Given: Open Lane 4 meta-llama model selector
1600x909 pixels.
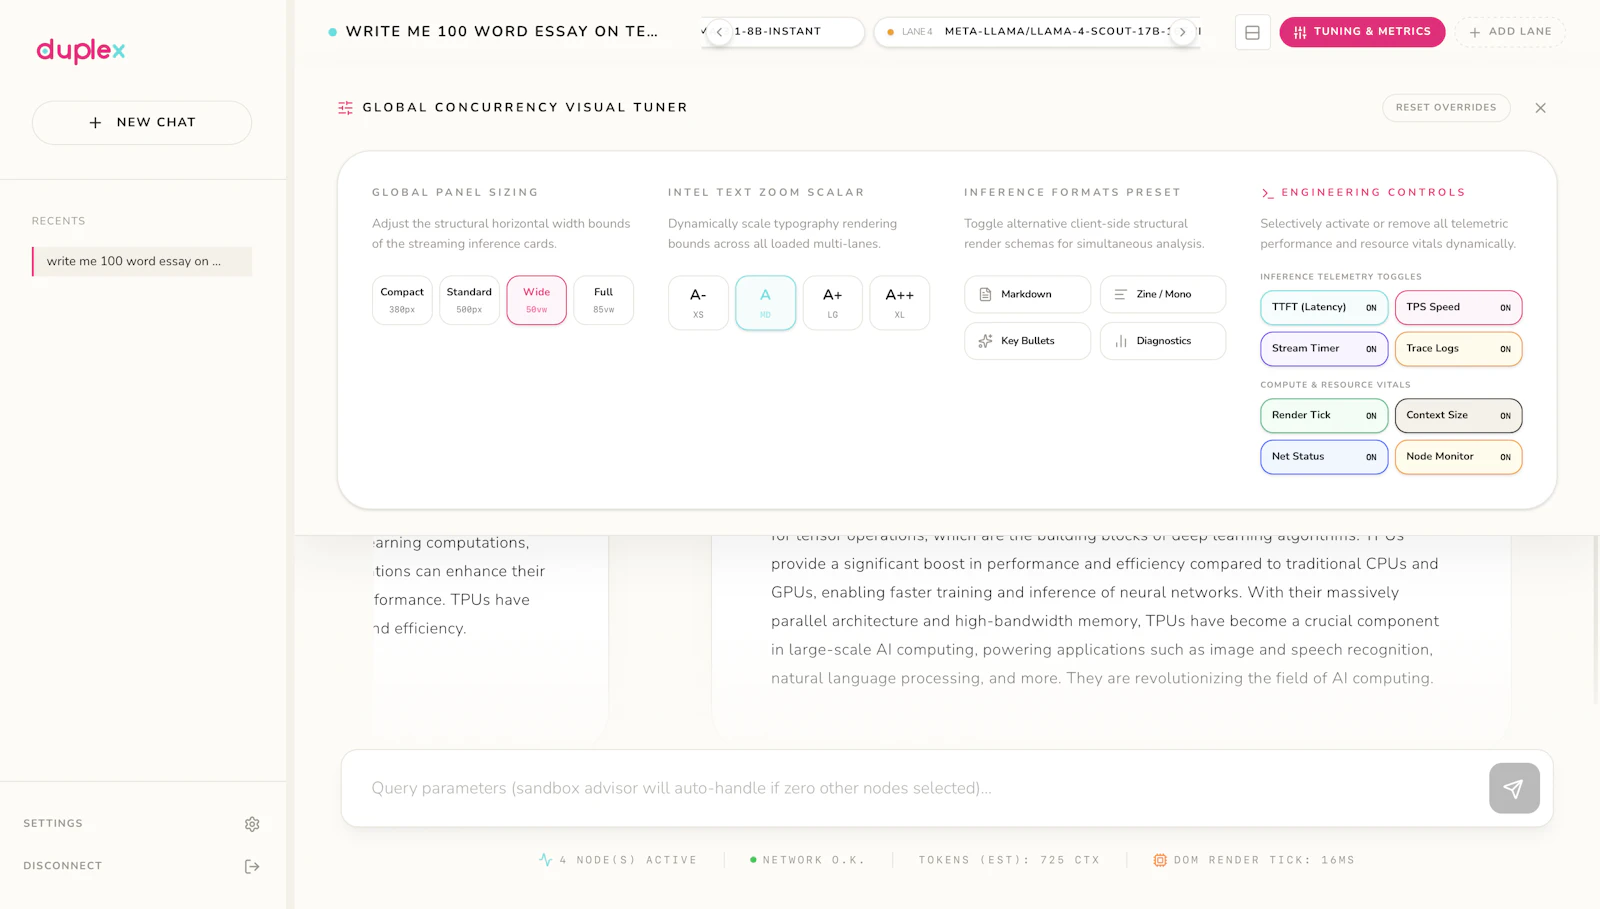Looking at the screenshot, I should [1036, 31].
